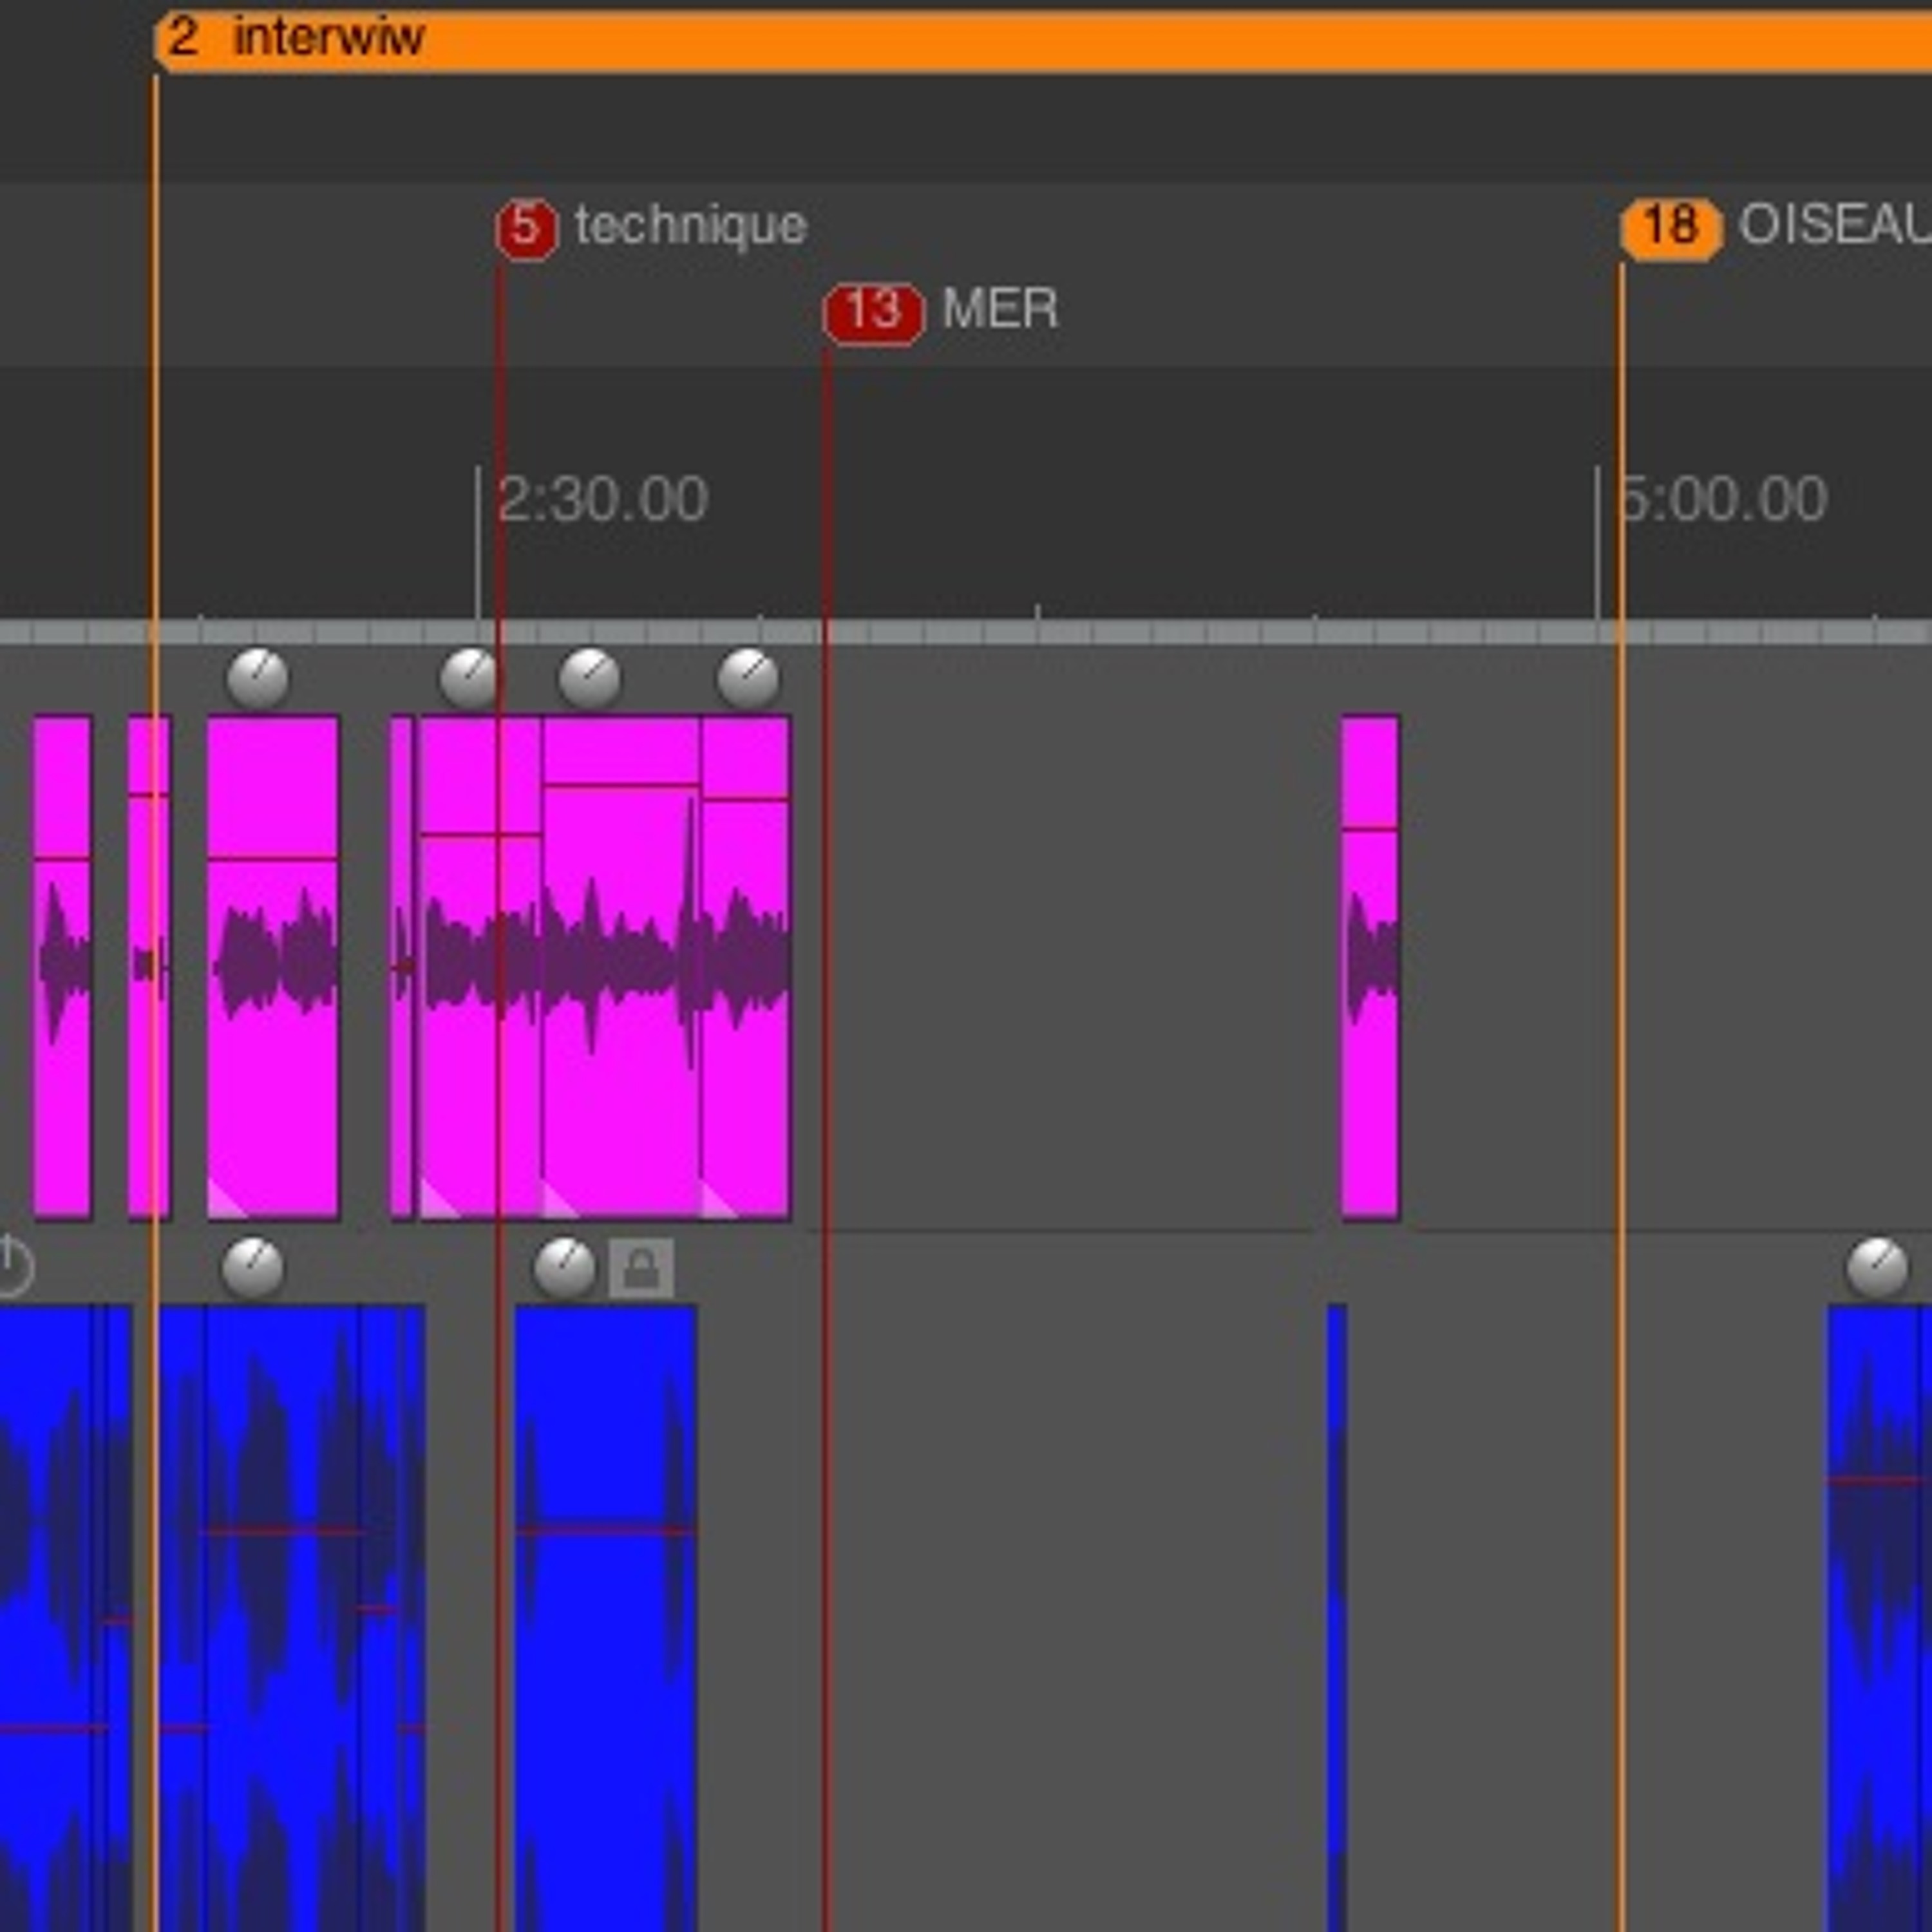Click the knob next to the lock icon
The image size is (1932, 1932).
pos(564,1267)
